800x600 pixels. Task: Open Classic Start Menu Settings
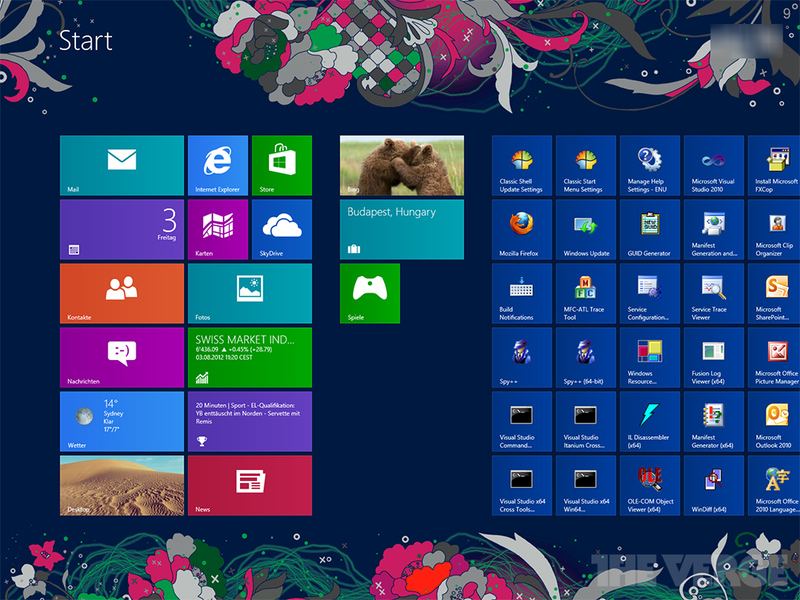[x=586, y=165]
